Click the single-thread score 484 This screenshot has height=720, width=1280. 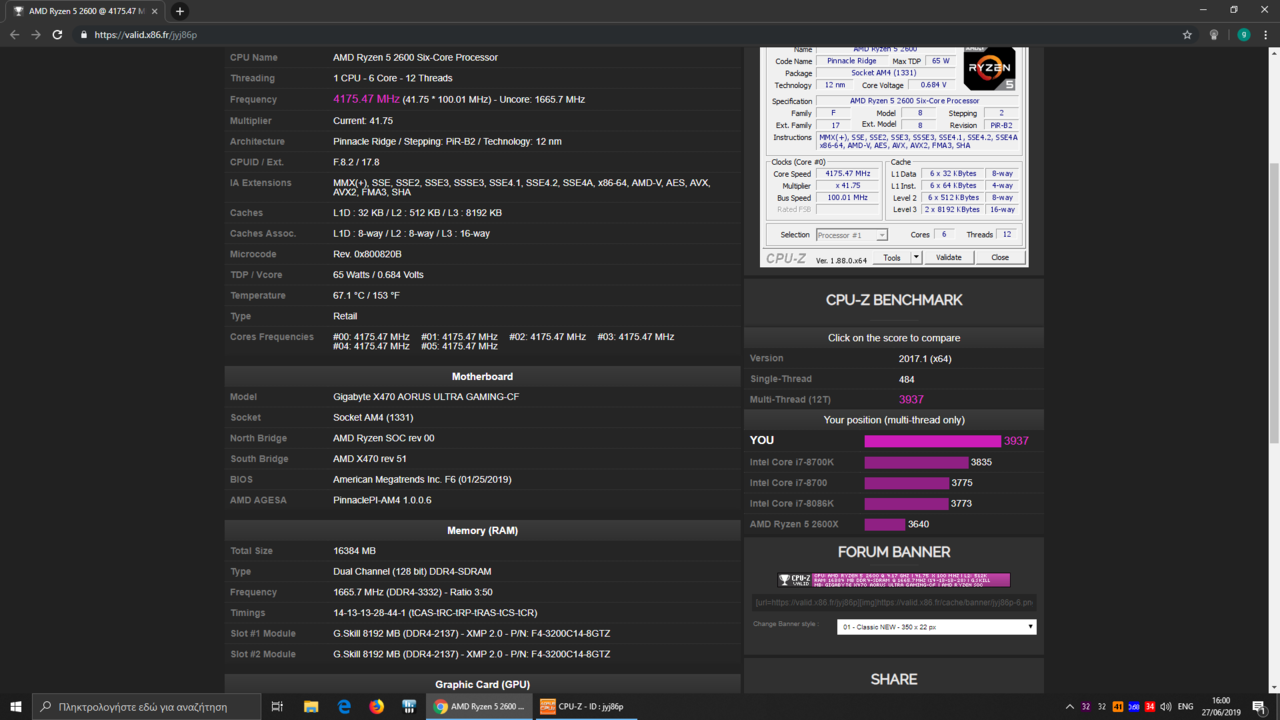click(906, 379)
